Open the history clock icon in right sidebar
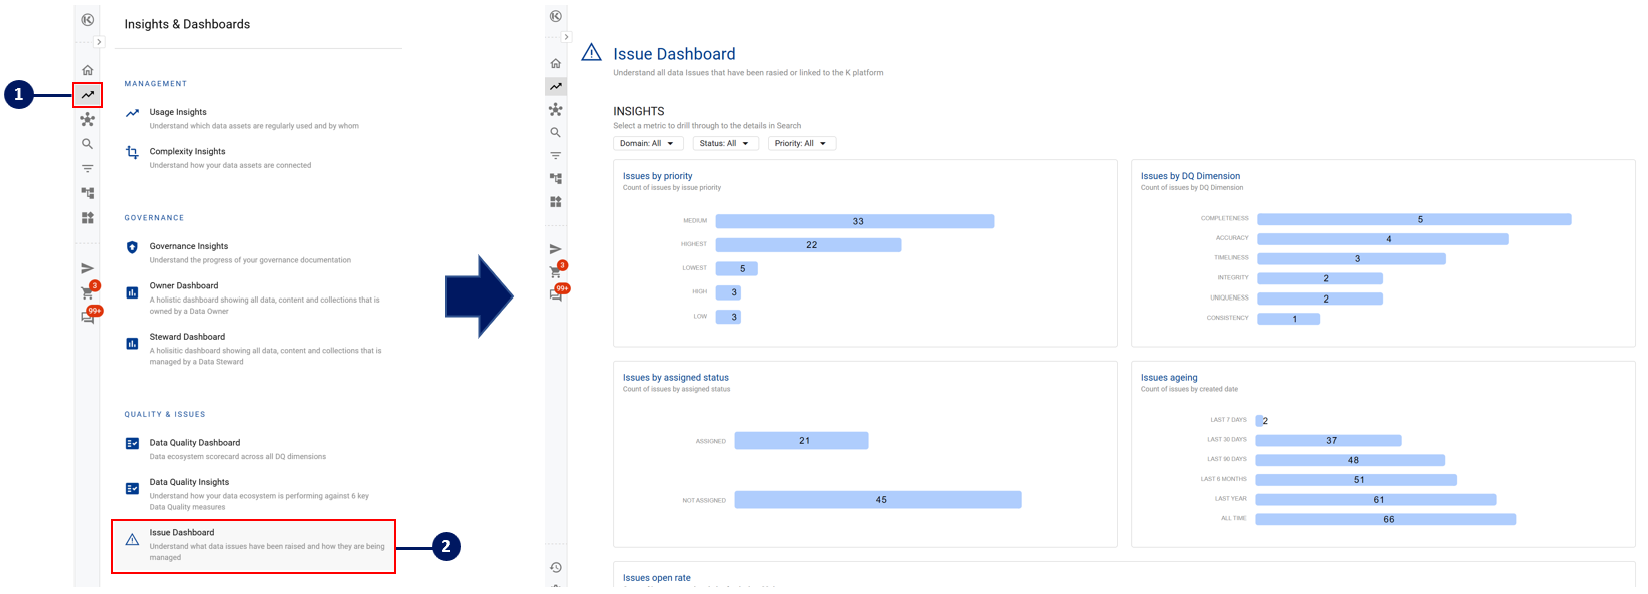The height and width of the screenshot is (594, 1648). pos(556,567)
